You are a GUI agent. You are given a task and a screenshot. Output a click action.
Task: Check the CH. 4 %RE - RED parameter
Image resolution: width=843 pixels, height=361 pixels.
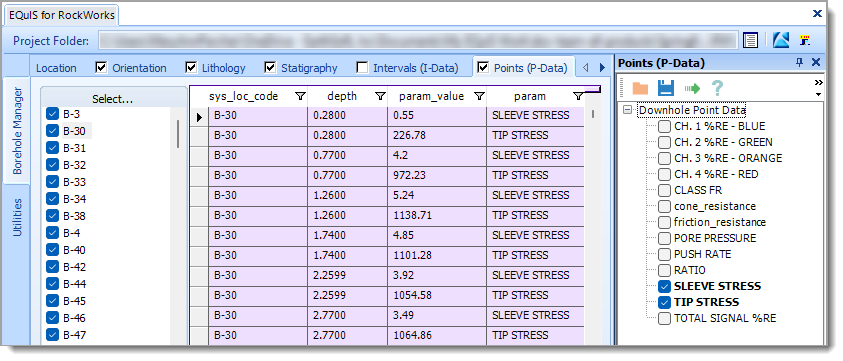coord(665,174)
